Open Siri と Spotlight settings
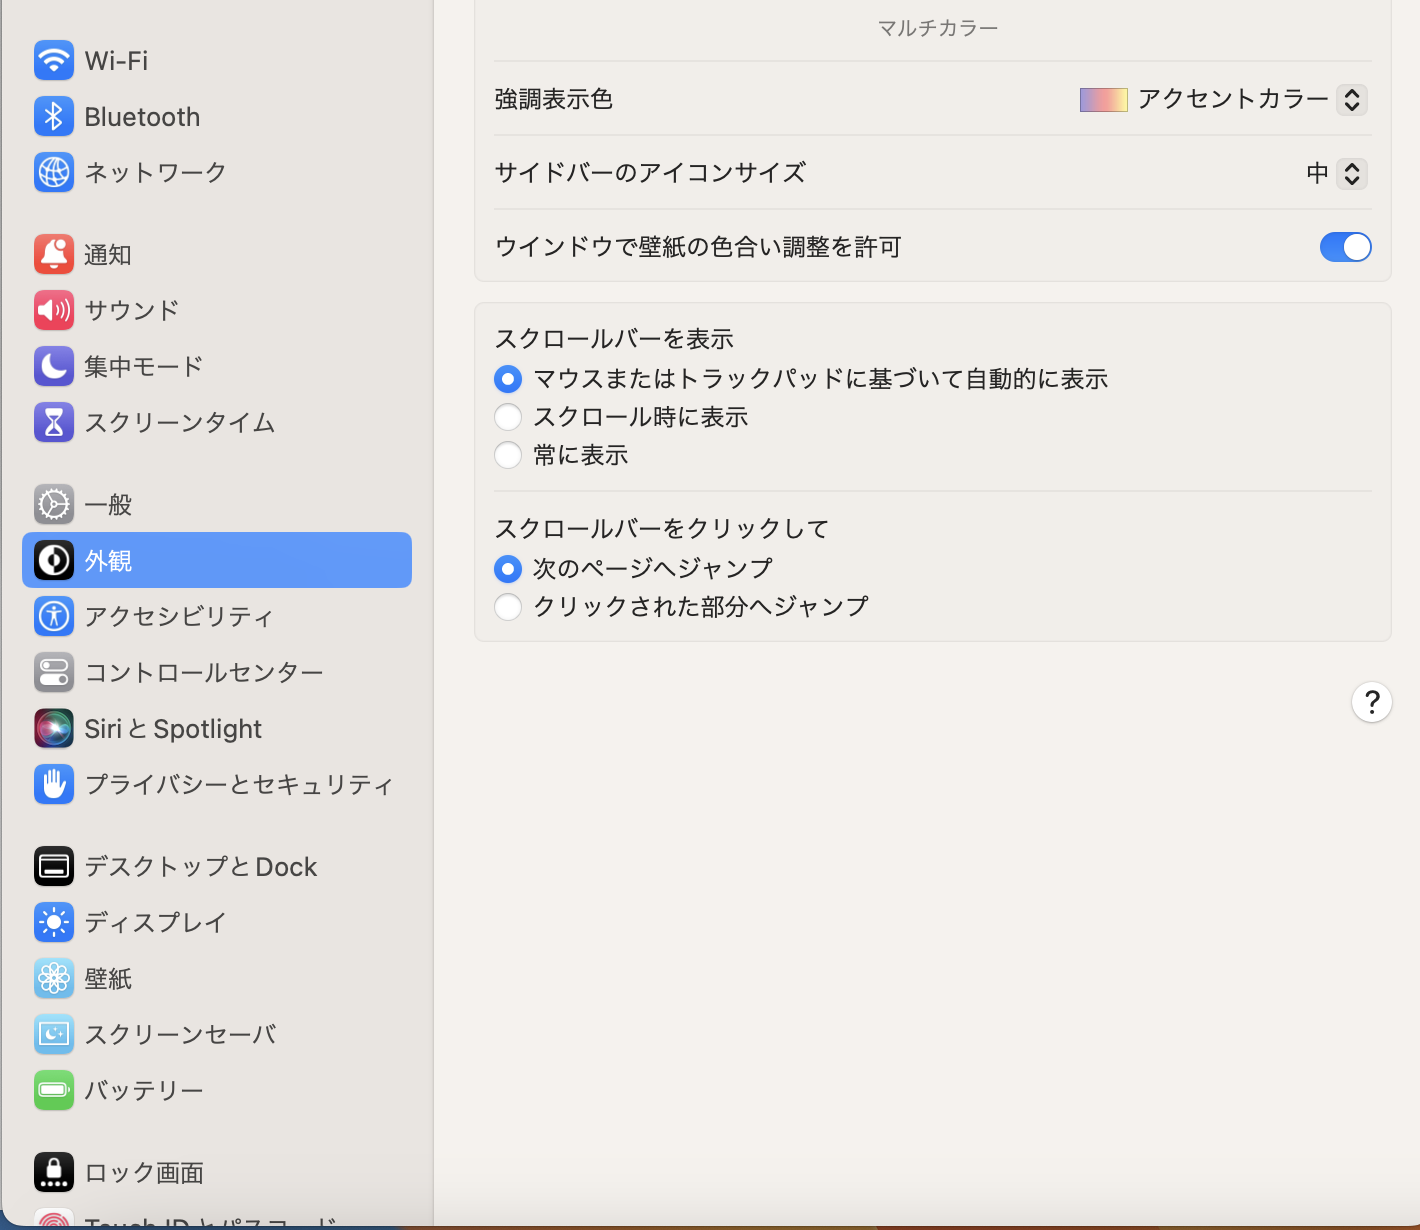Image resolution: width=1420 pixels, height=1230 pixels. coord(217,728)
